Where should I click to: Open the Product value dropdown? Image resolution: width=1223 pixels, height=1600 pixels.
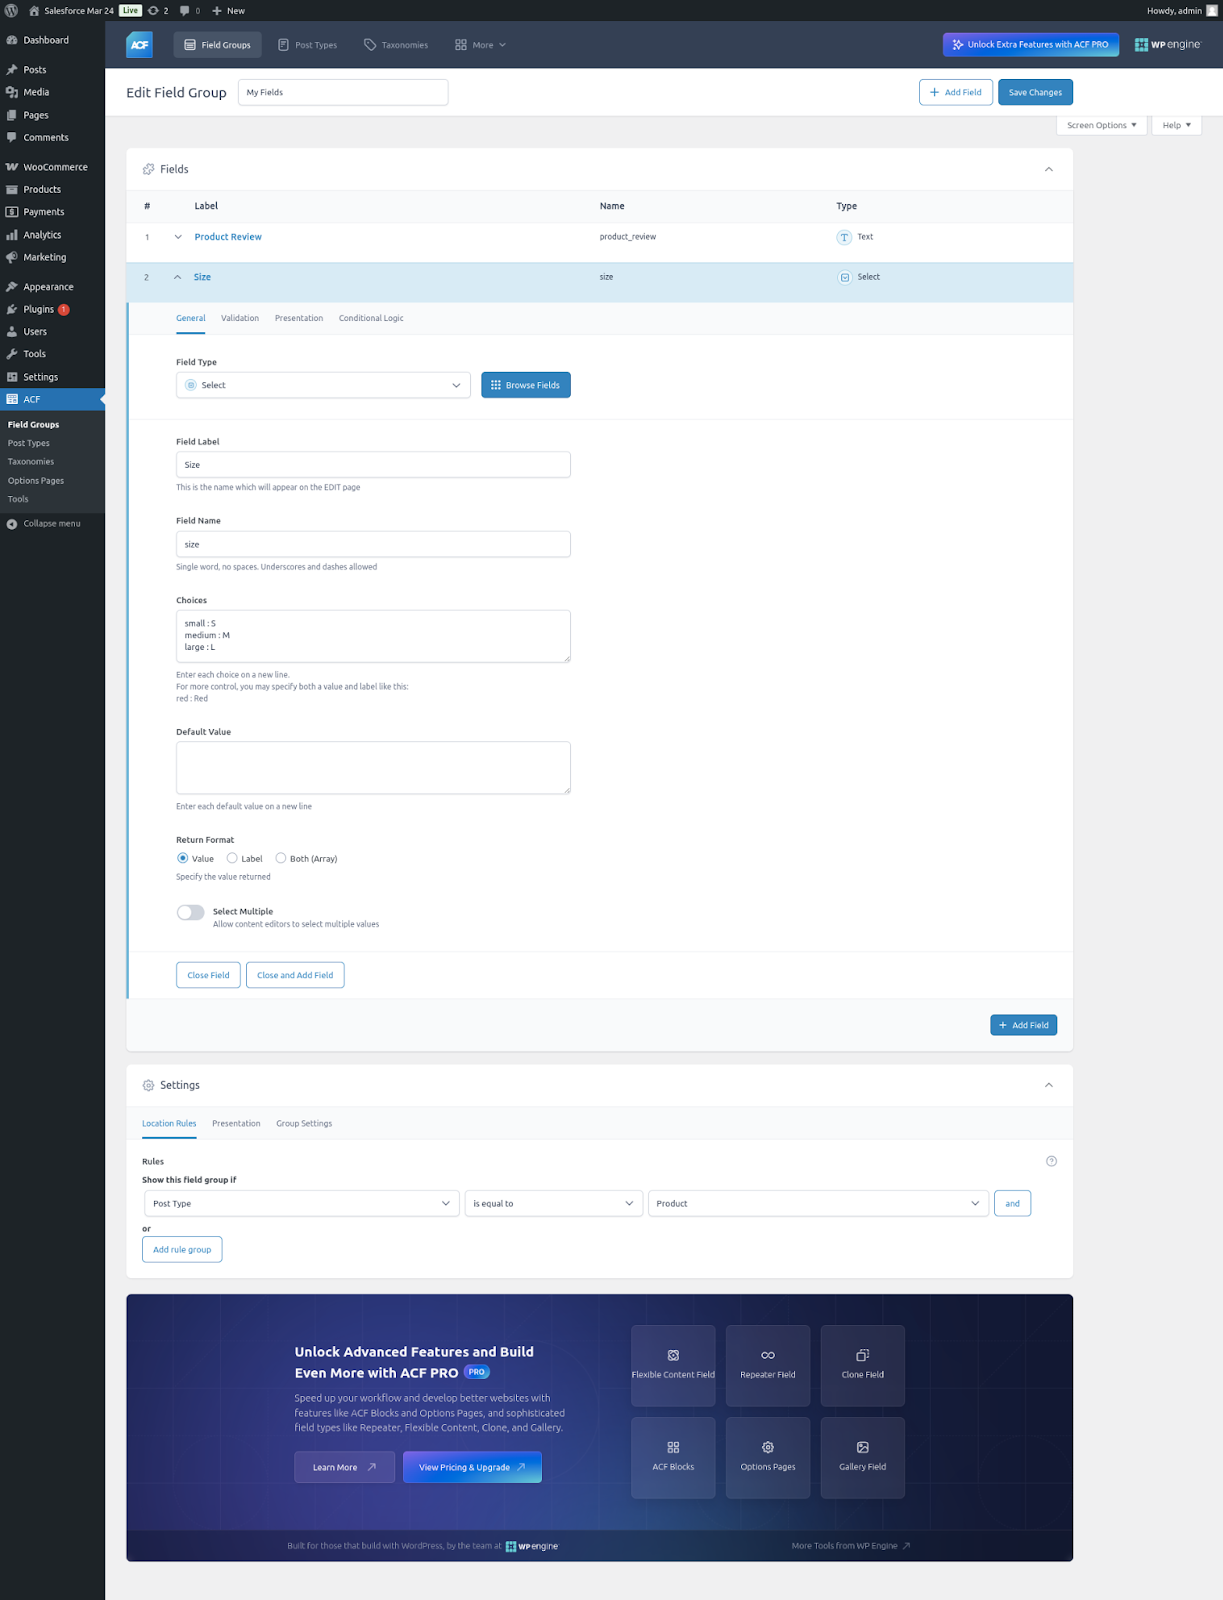point(818,1203)
